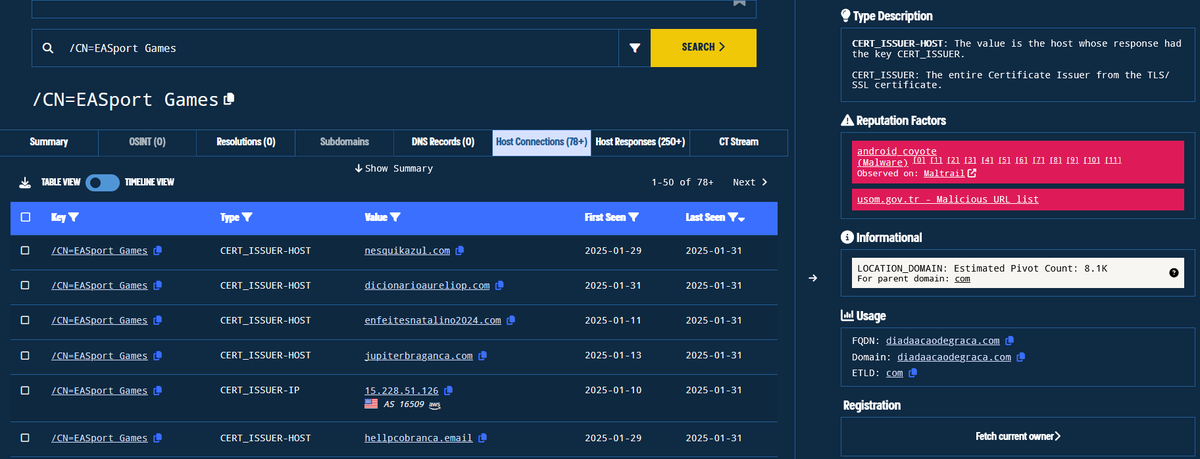This screenshot has height=459, width=1200.
Task: Copy the hellpcobranca.email value
Action: [x=483, y=438]
